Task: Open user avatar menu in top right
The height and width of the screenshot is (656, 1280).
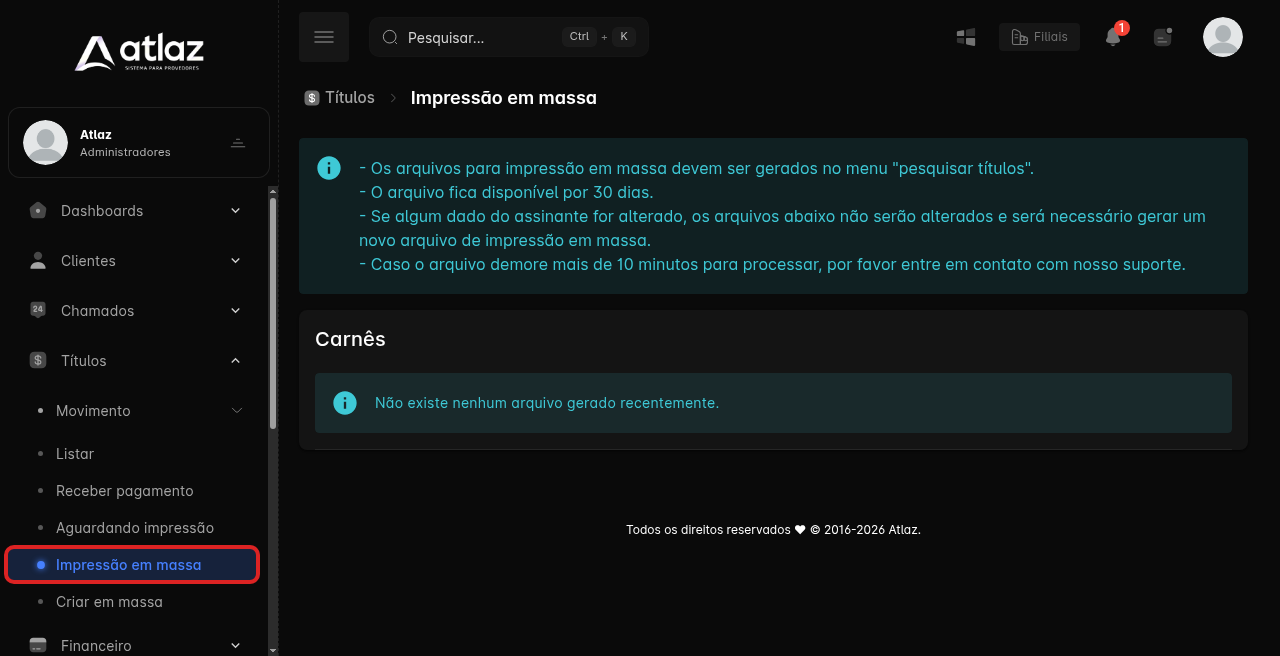Action: click(x=1223, y=37)
